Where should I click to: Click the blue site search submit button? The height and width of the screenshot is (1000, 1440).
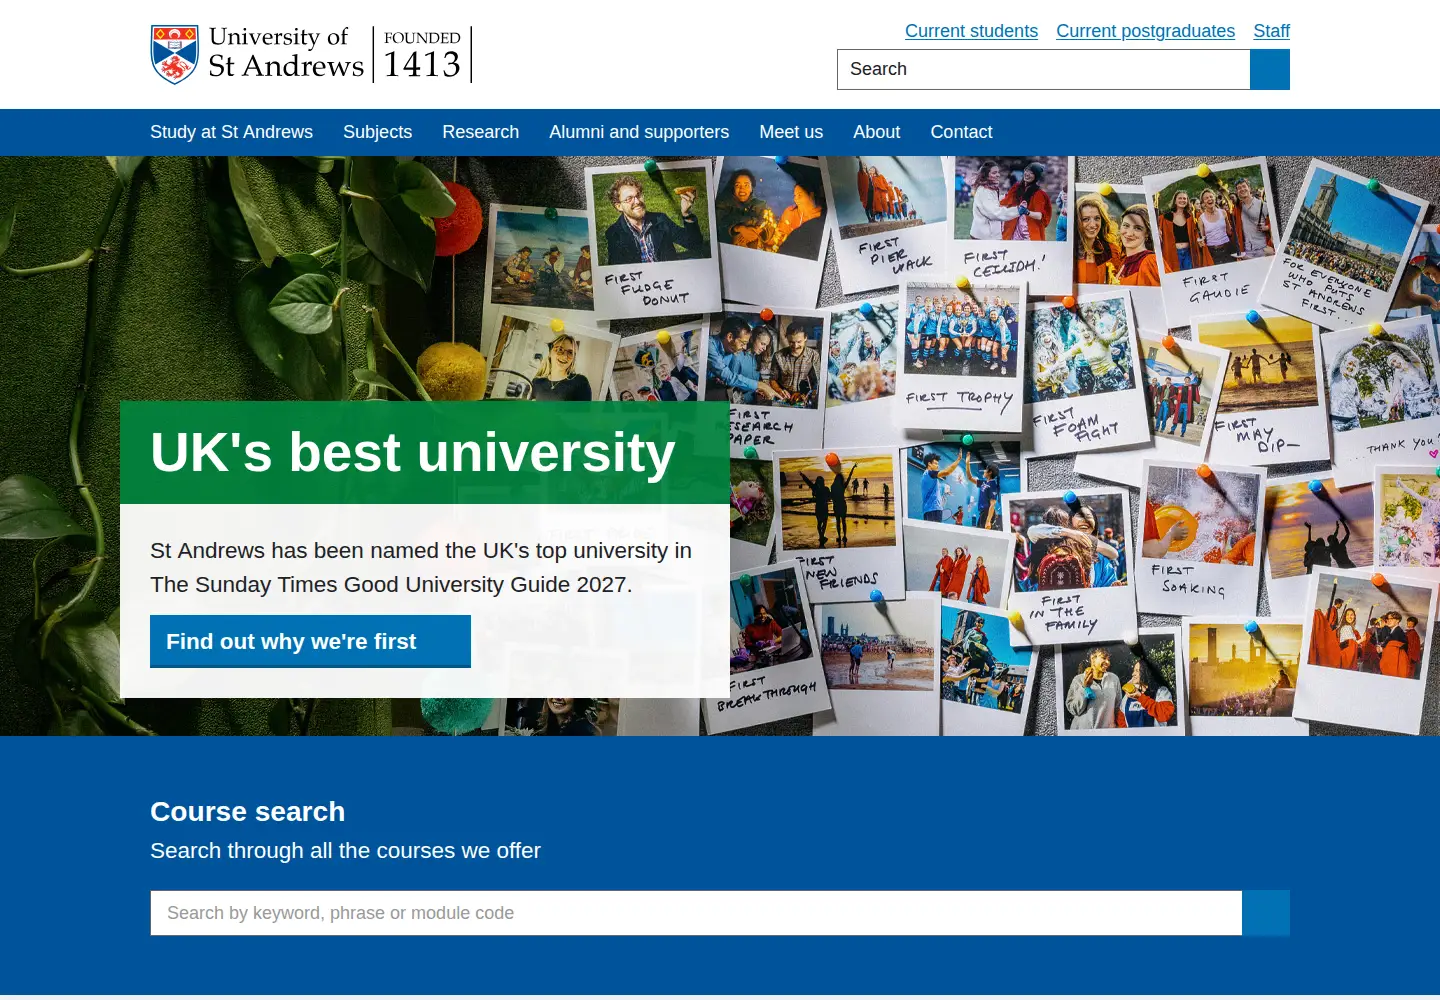[1270, 69]
